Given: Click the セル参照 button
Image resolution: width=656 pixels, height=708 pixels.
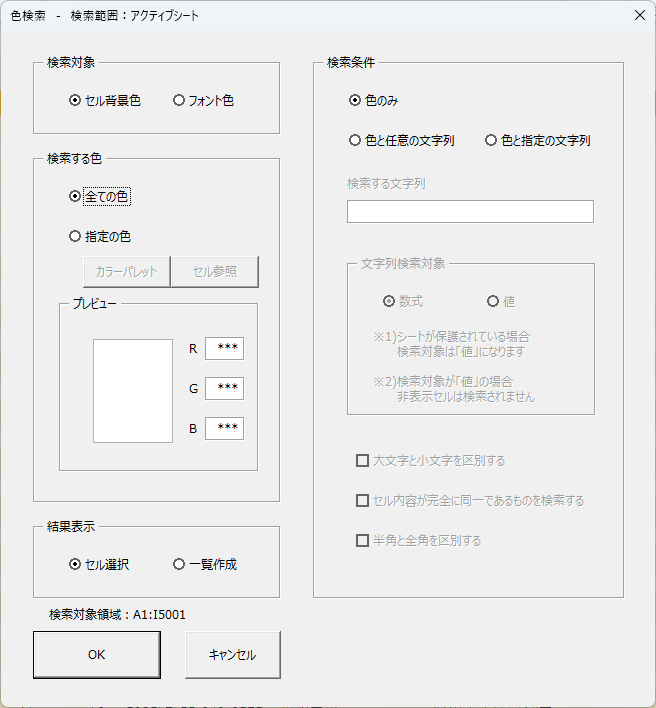Looking at the screenshot, I should coord(215,271).
